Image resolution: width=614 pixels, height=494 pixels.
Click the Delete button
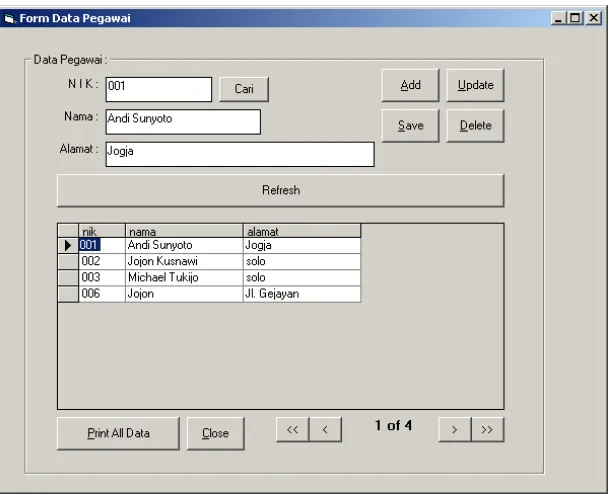475,126
